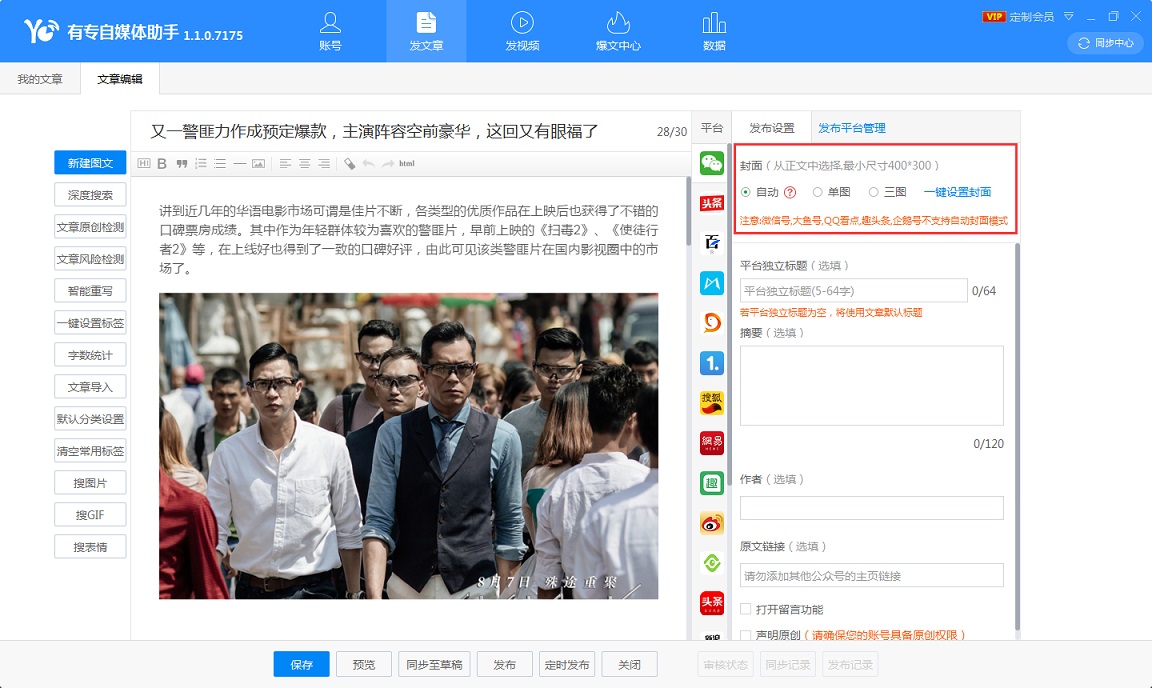This screenshot has height=688, width=1152.
Task: Insert a blockquote via the quote icon
Action: click(x=181, y=163)
